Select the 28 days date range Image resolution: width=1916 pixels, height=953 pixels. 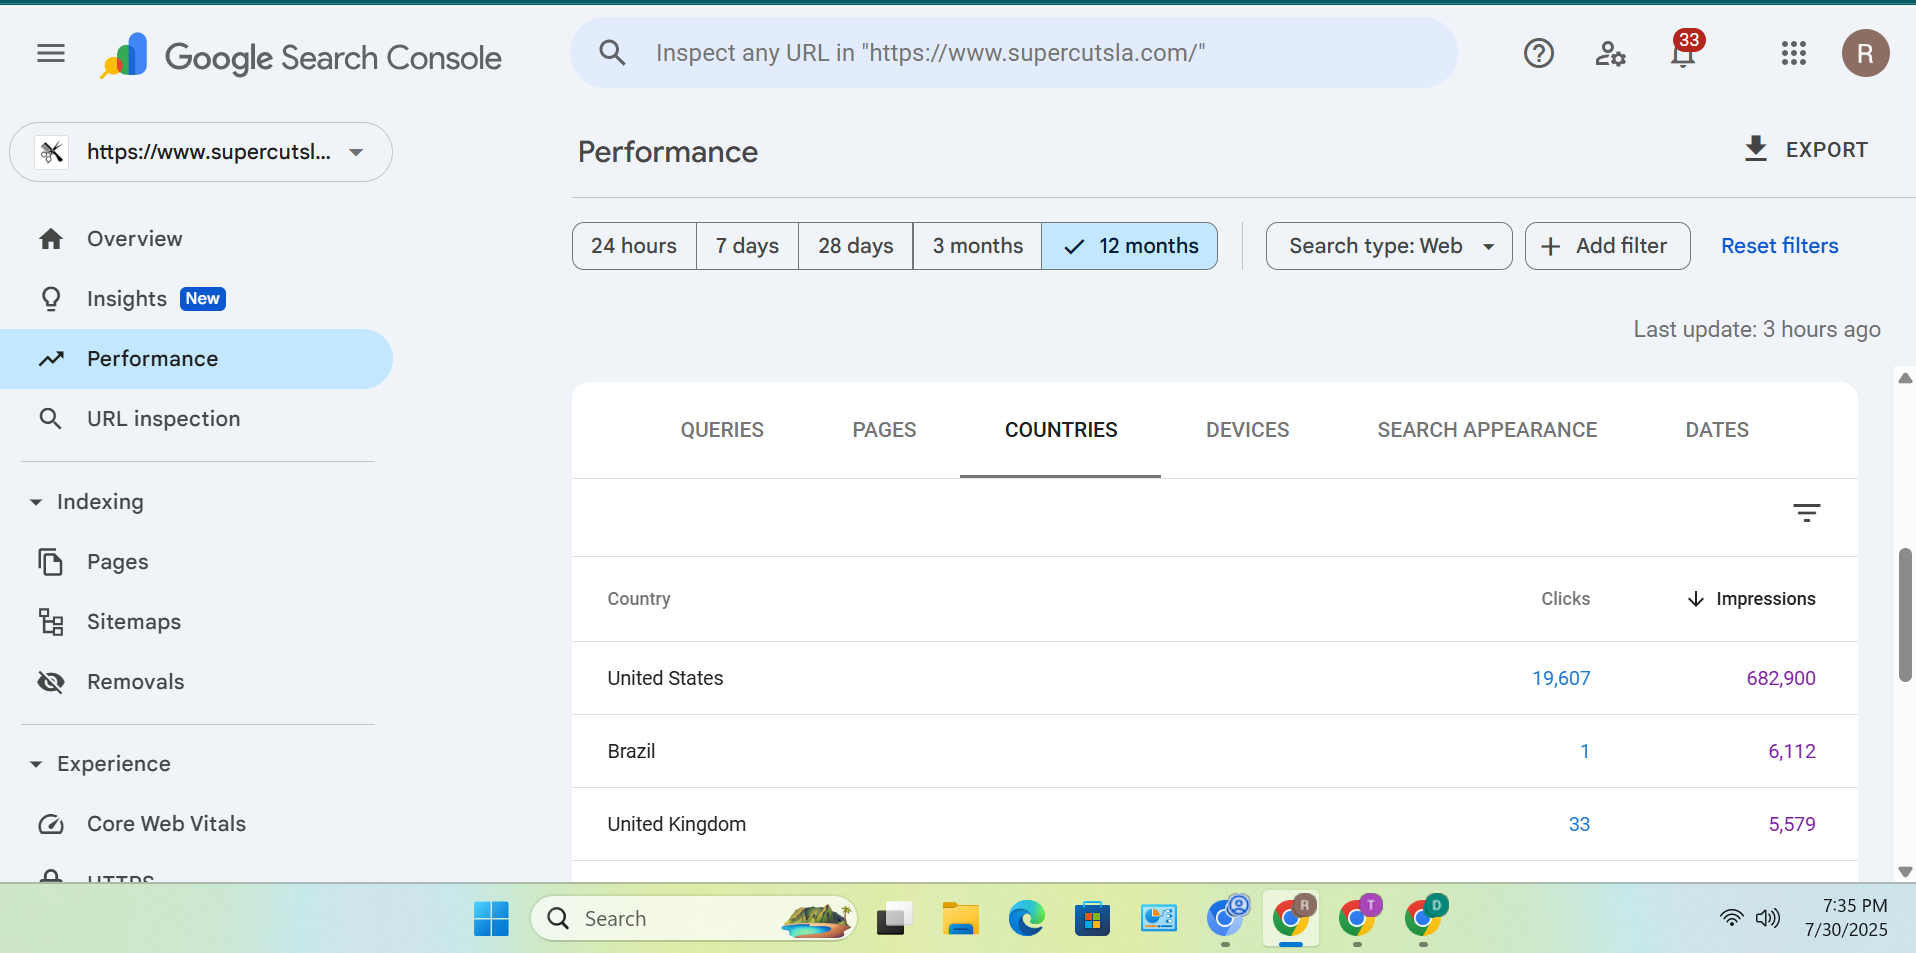856,246
